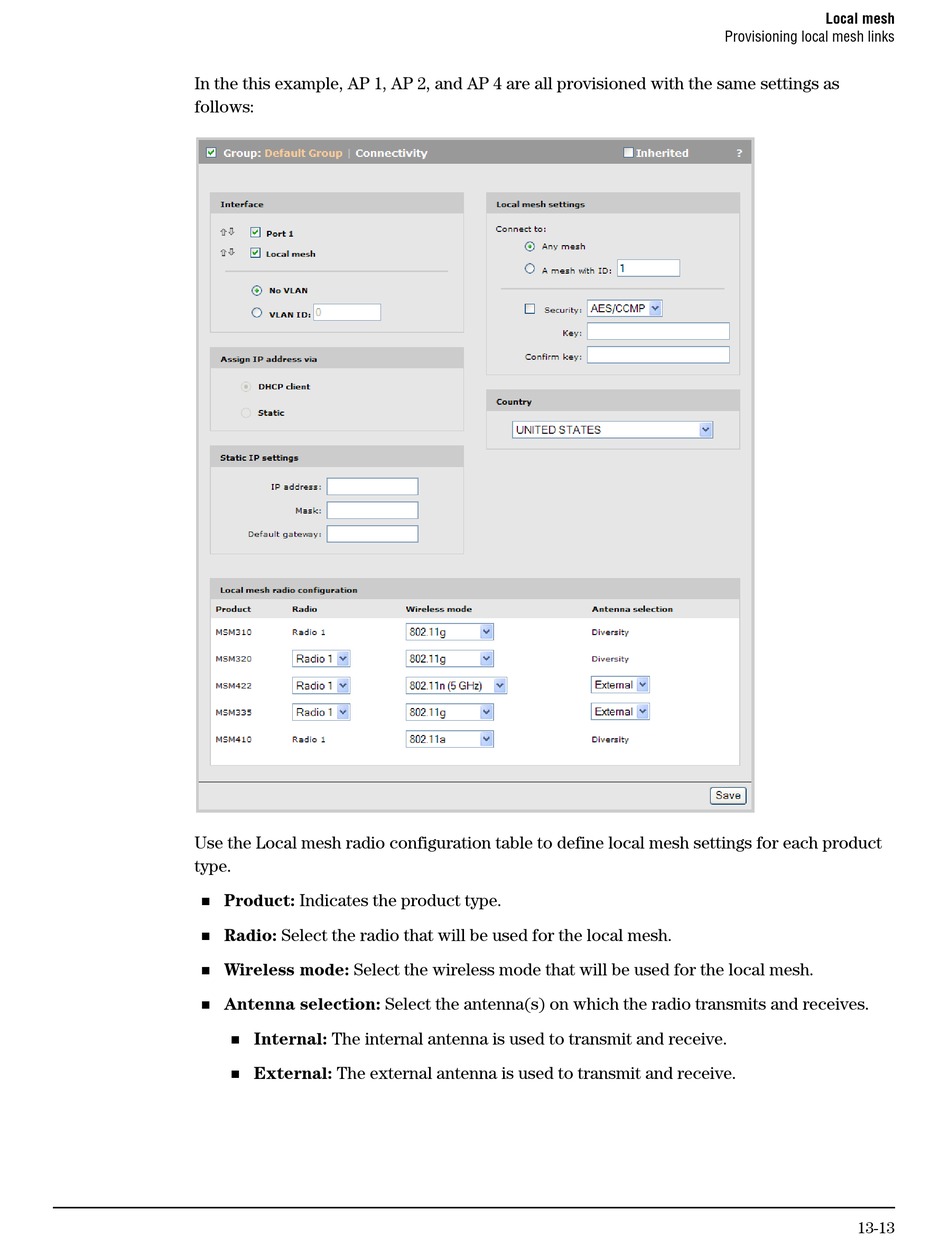Open the Antenna selection dropdown for MSM335

coord(620,712)
